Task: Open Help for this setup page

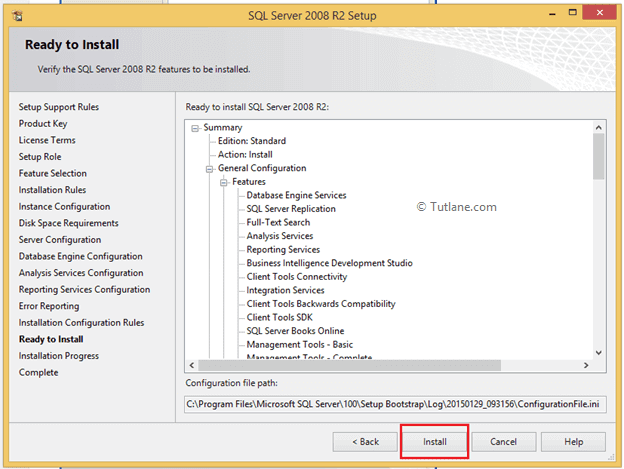Action: pos(573,442)
